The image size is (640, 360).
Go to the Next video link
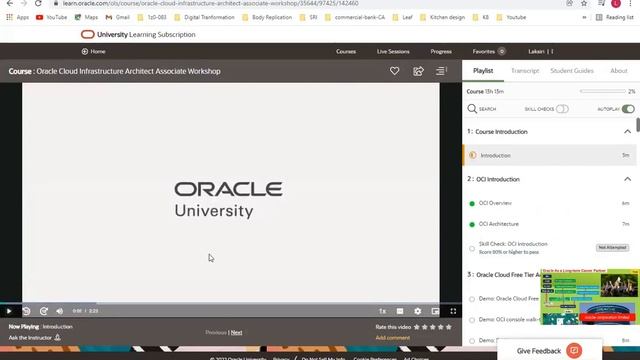[236, 333]
